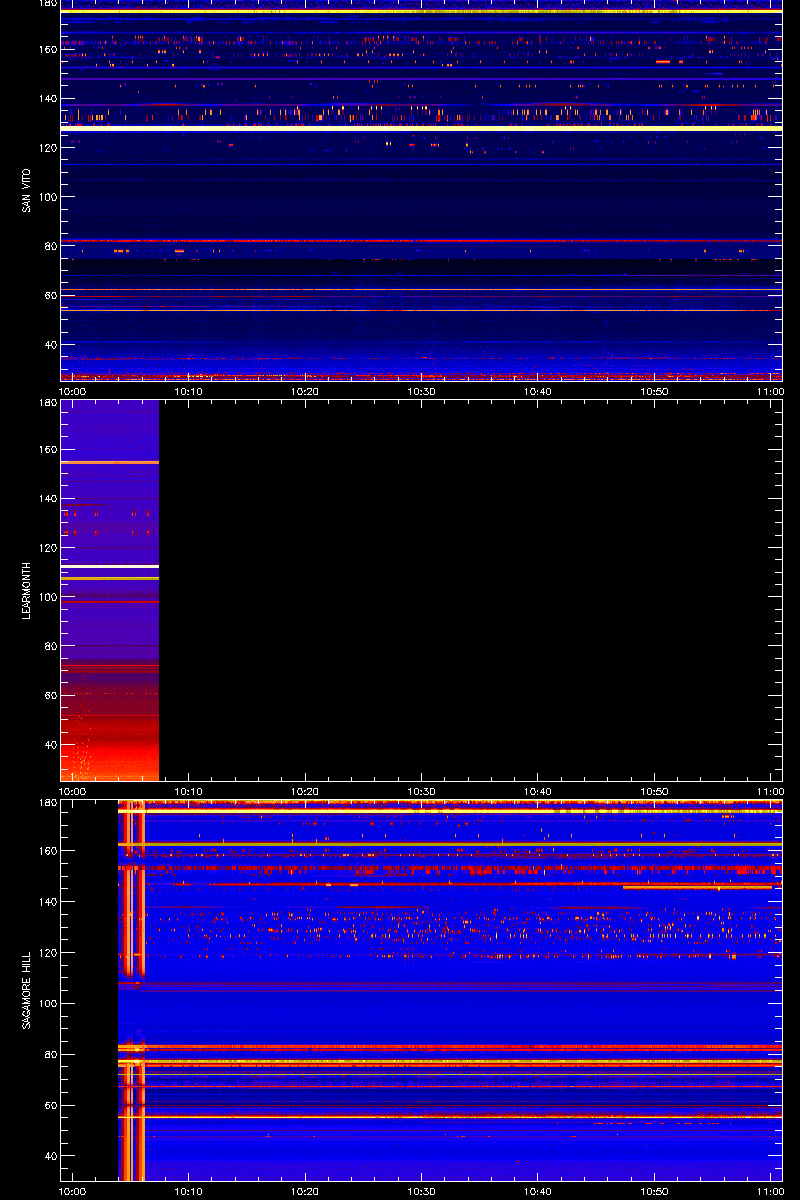
Task: Pick 140 on Sagamore Hill frequency axis
Action: click(46, 902)
